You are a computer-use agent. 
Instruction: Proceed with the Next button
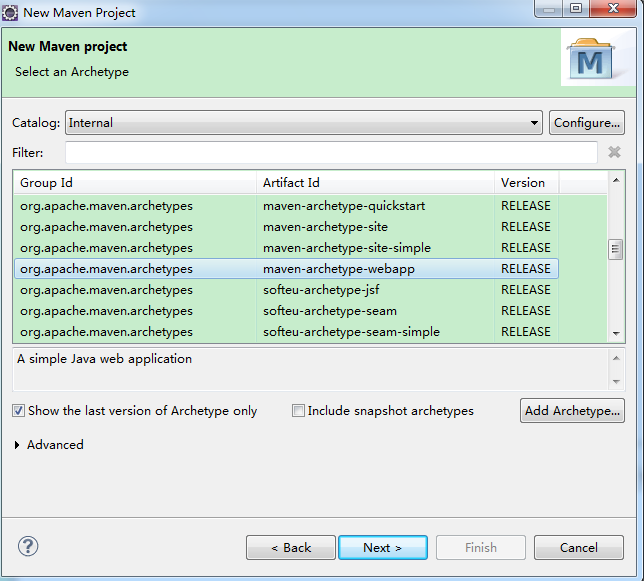(x=383, y=547)
